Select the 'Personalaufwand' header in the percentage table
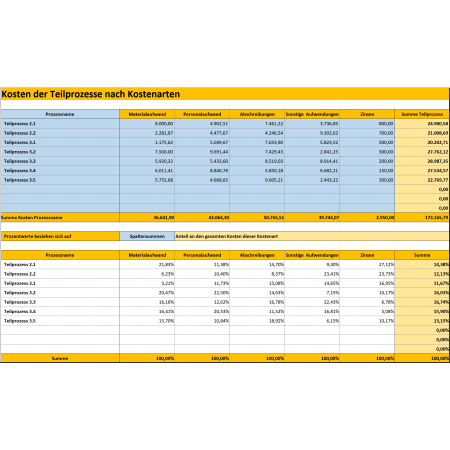Image resolution: width=450 pixels, height=450 pixels. (x=202, y=255)
